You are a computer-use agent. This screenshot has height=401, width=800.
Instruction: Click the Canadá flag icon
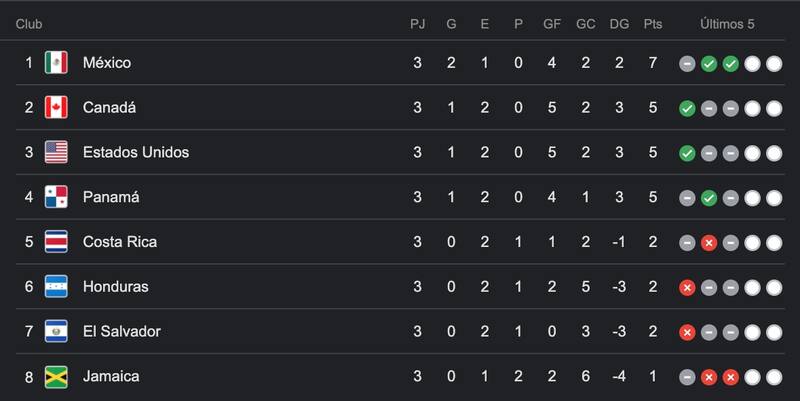coord(56,108)
